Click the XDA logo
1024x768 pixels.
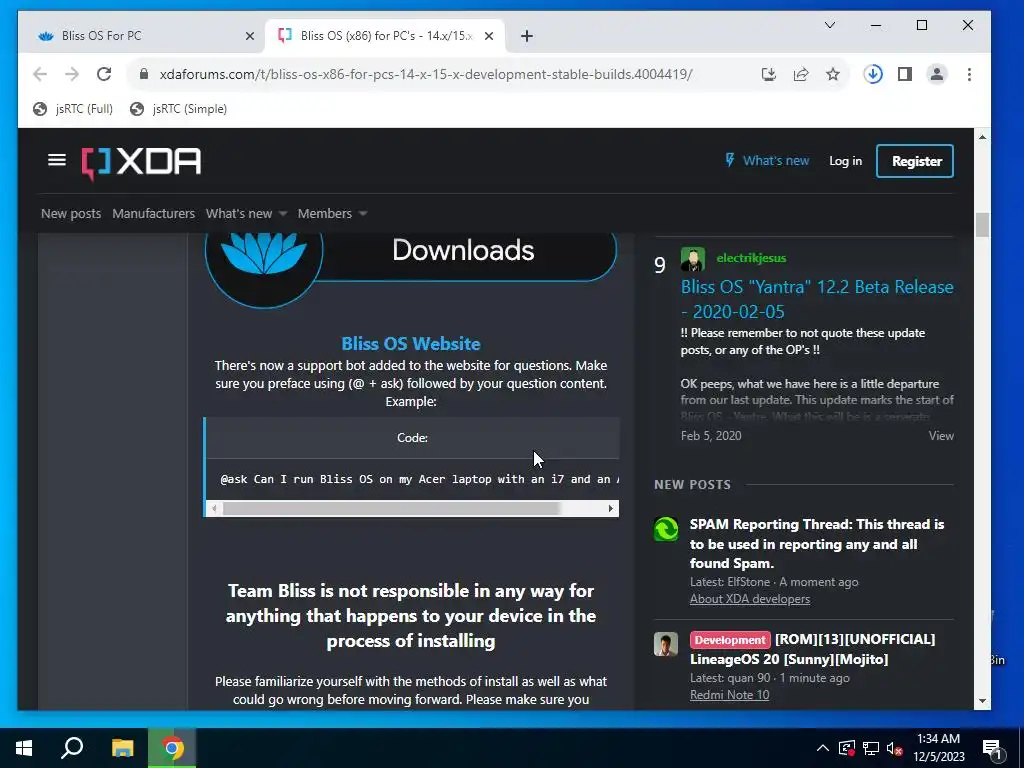tap(141, 162)
